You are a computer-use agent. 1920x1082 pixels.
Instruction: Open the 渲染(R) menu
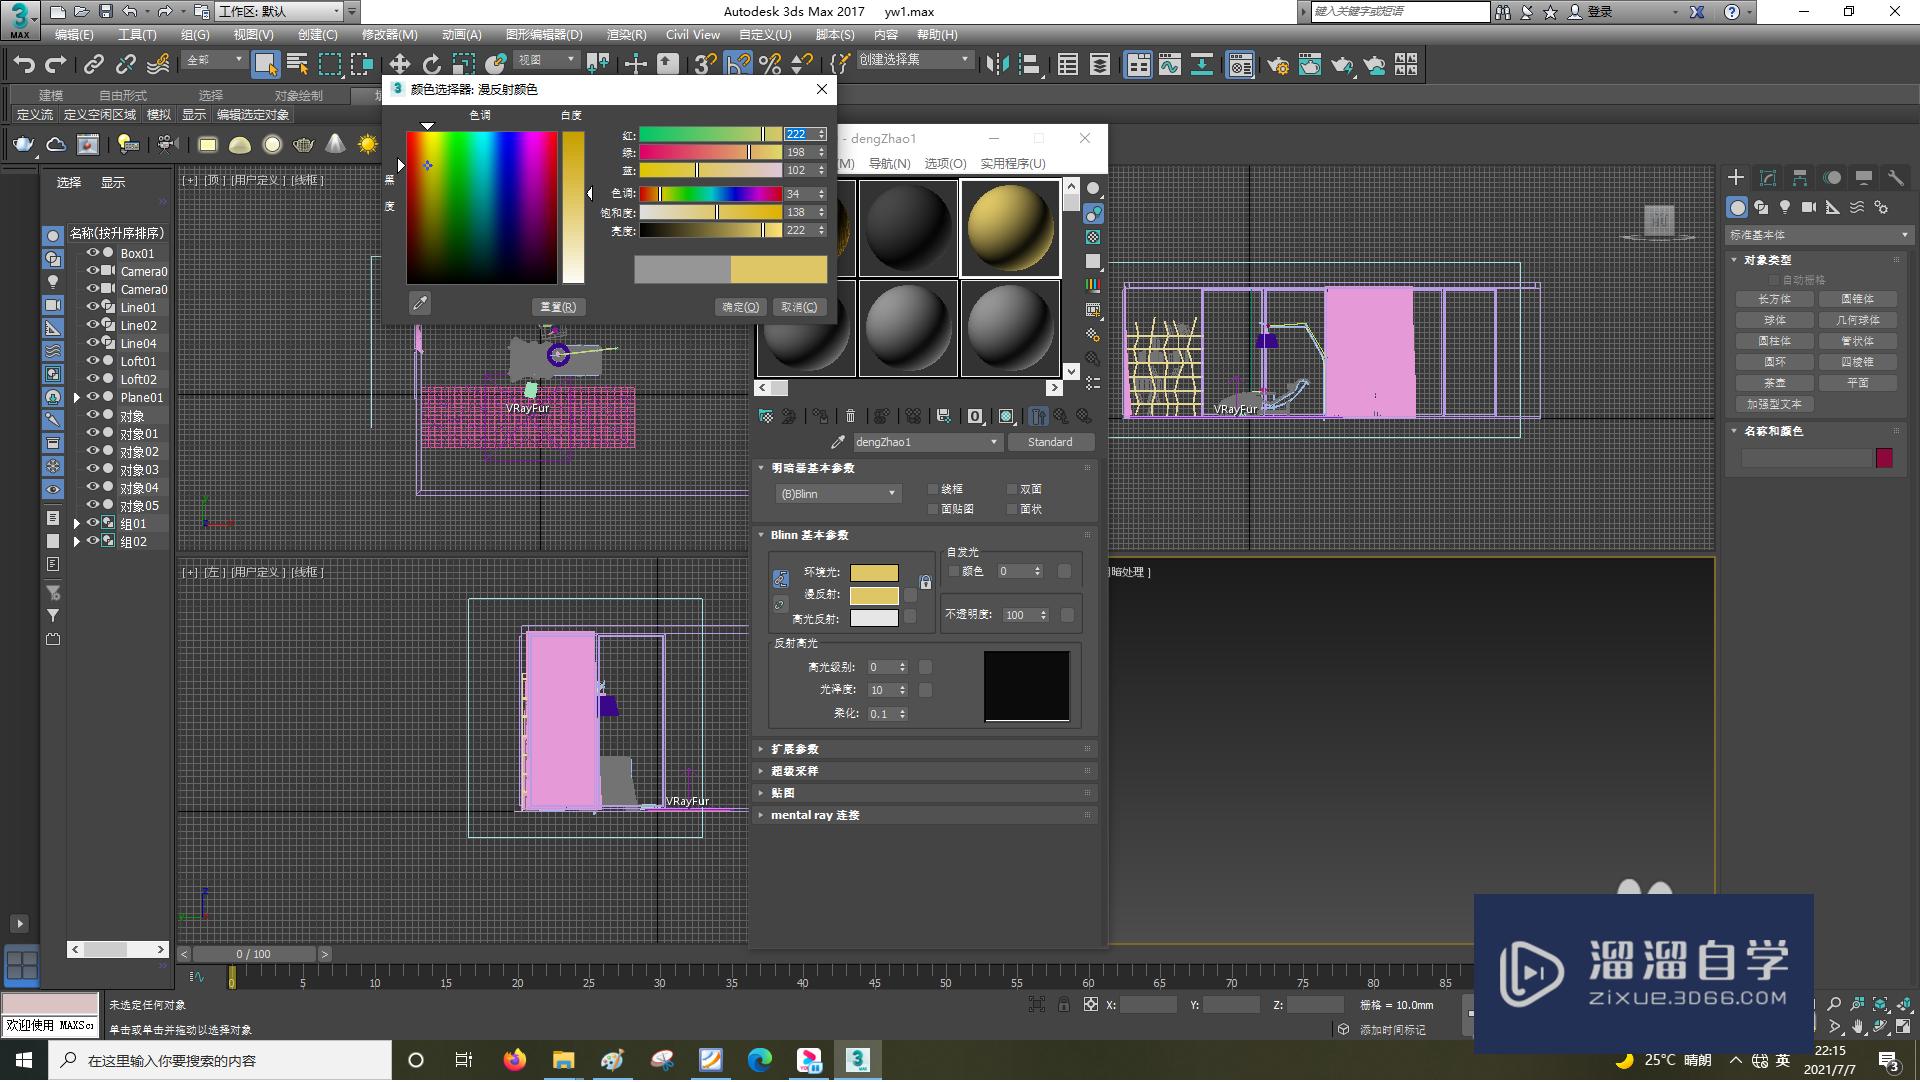tap(627, 35)
